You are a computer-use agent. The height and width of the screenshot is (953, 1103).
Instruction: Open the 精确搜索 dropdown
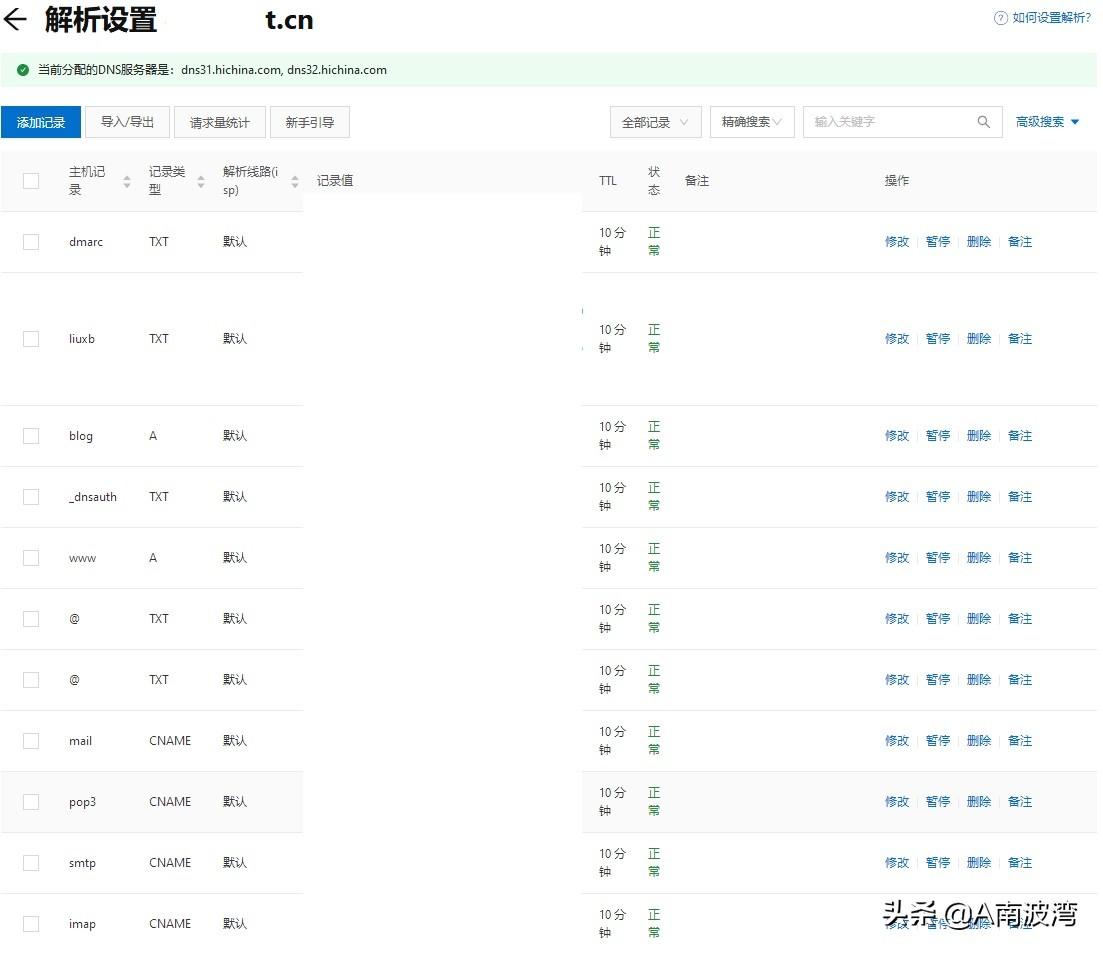pos(752,122)
